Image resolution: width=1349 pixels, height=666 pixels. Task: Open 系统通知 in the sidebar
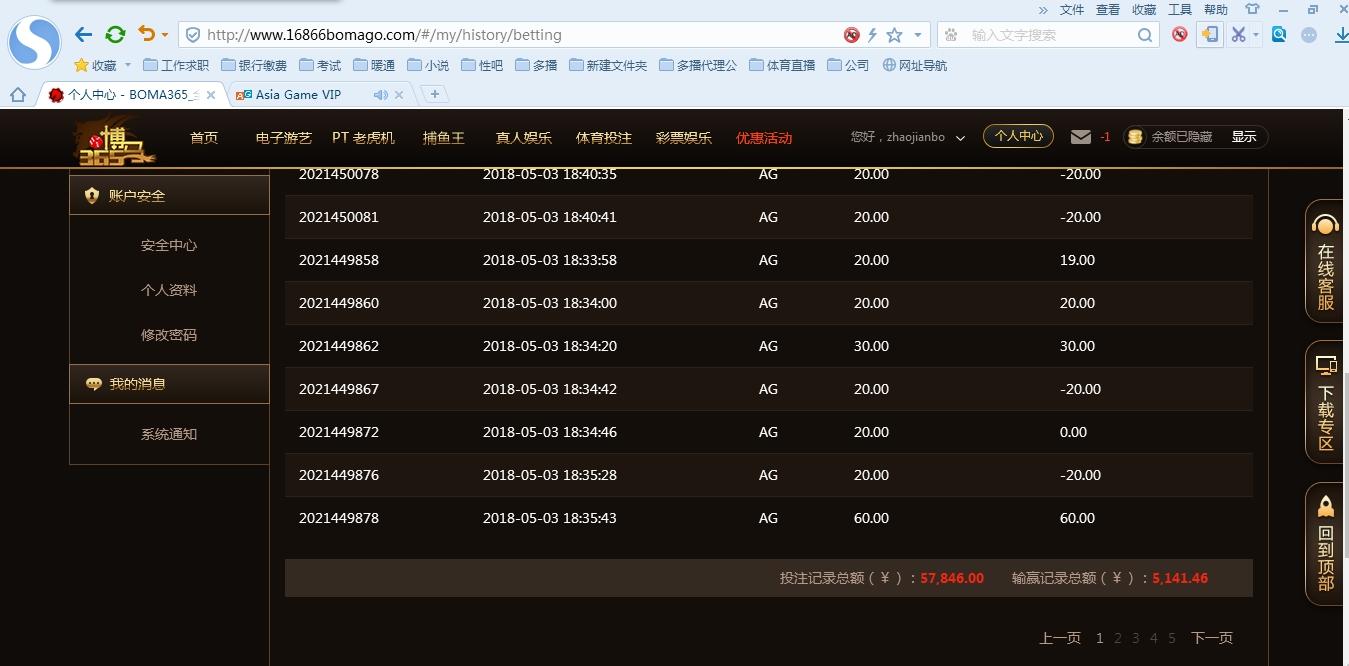pyautogui.click(x=169, y=435)
